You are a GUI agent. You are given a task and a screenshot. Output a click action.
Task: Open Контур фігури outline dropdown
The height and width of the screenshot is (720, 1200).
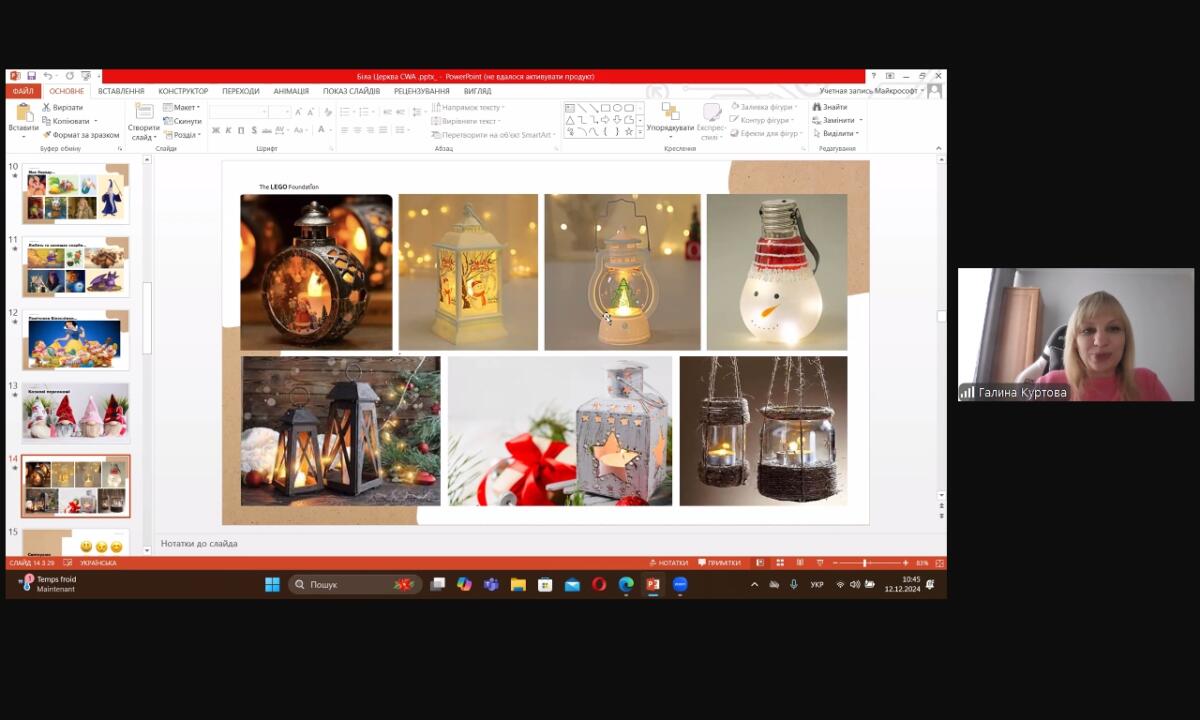click(x=763, y=120)
